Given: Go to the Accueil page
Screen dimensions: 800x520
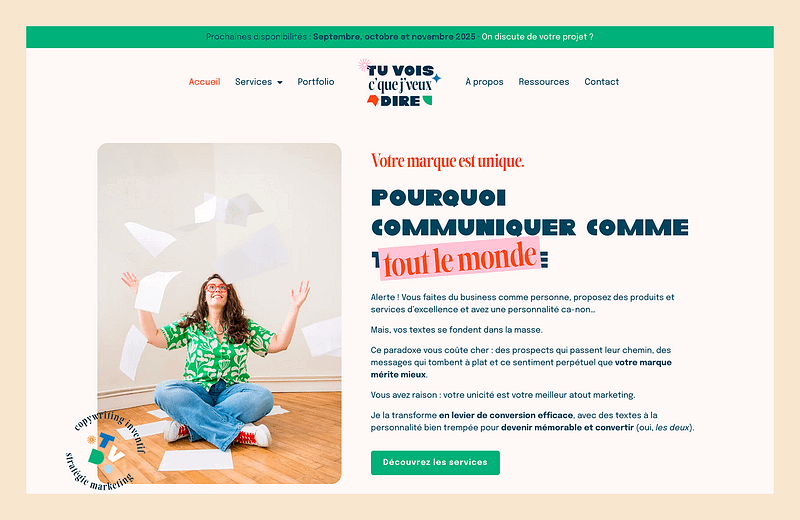Looking at the screenshot, I should point(205,82).
